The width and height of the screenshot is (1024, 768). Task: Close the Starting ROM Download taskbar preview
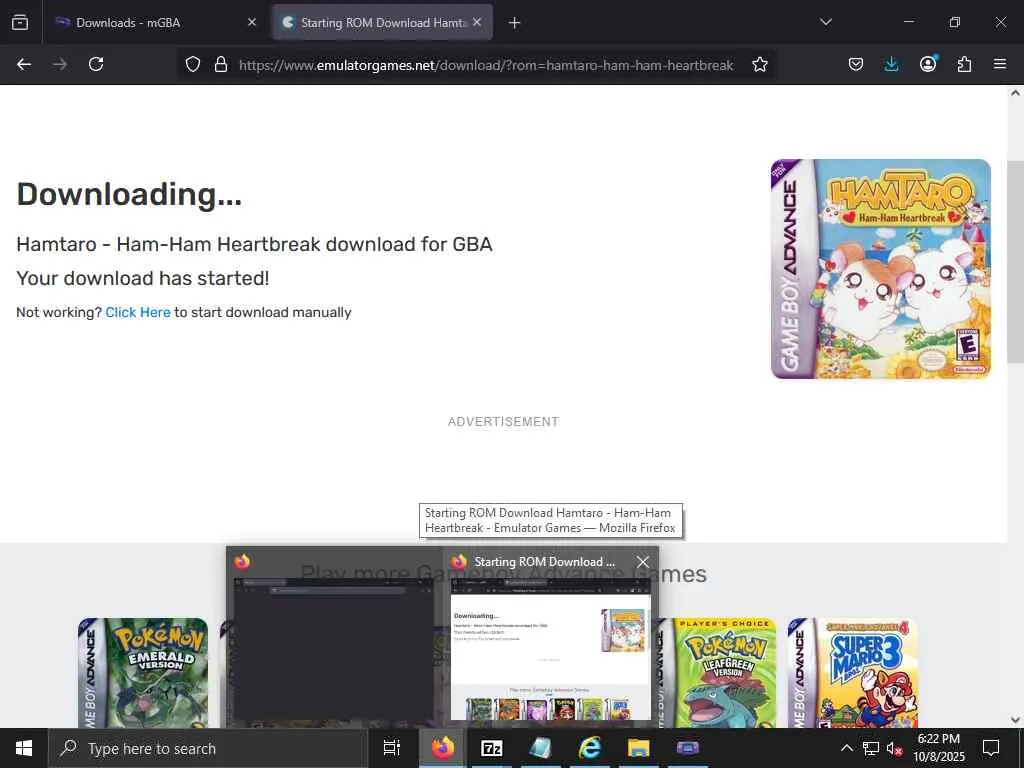pos(643,562)
